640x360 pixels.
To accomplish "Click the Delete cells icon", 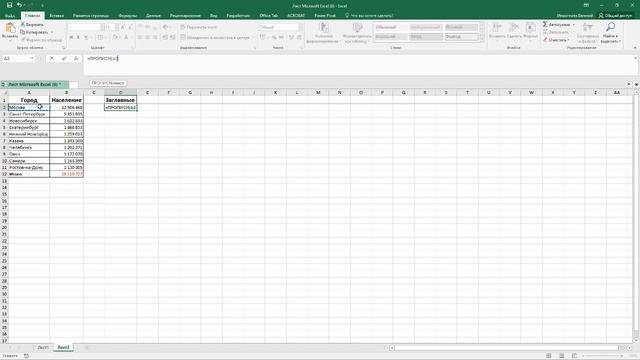I will tap(514, 28).
